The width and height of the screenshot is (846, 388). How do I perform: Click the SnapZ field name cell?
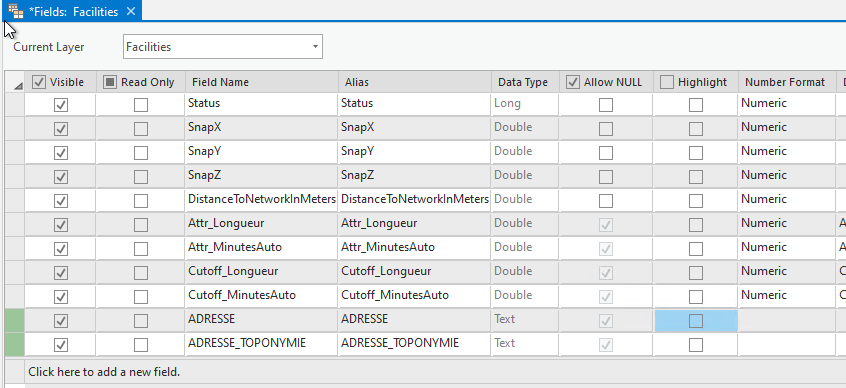click(261, 175)
